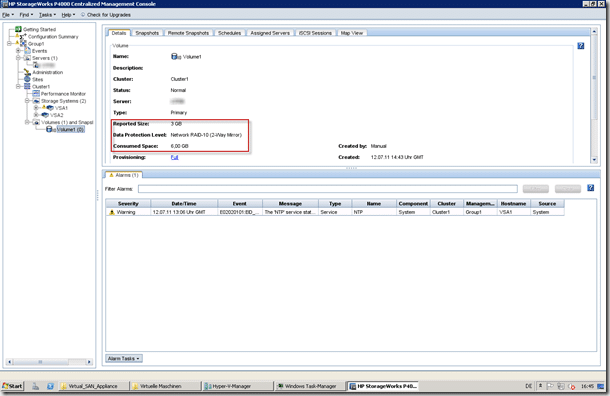The width and height of the screenshot is (610, 396).
Task: Switch to the iSCSI Sessions tab
Action: click(315, 33)
